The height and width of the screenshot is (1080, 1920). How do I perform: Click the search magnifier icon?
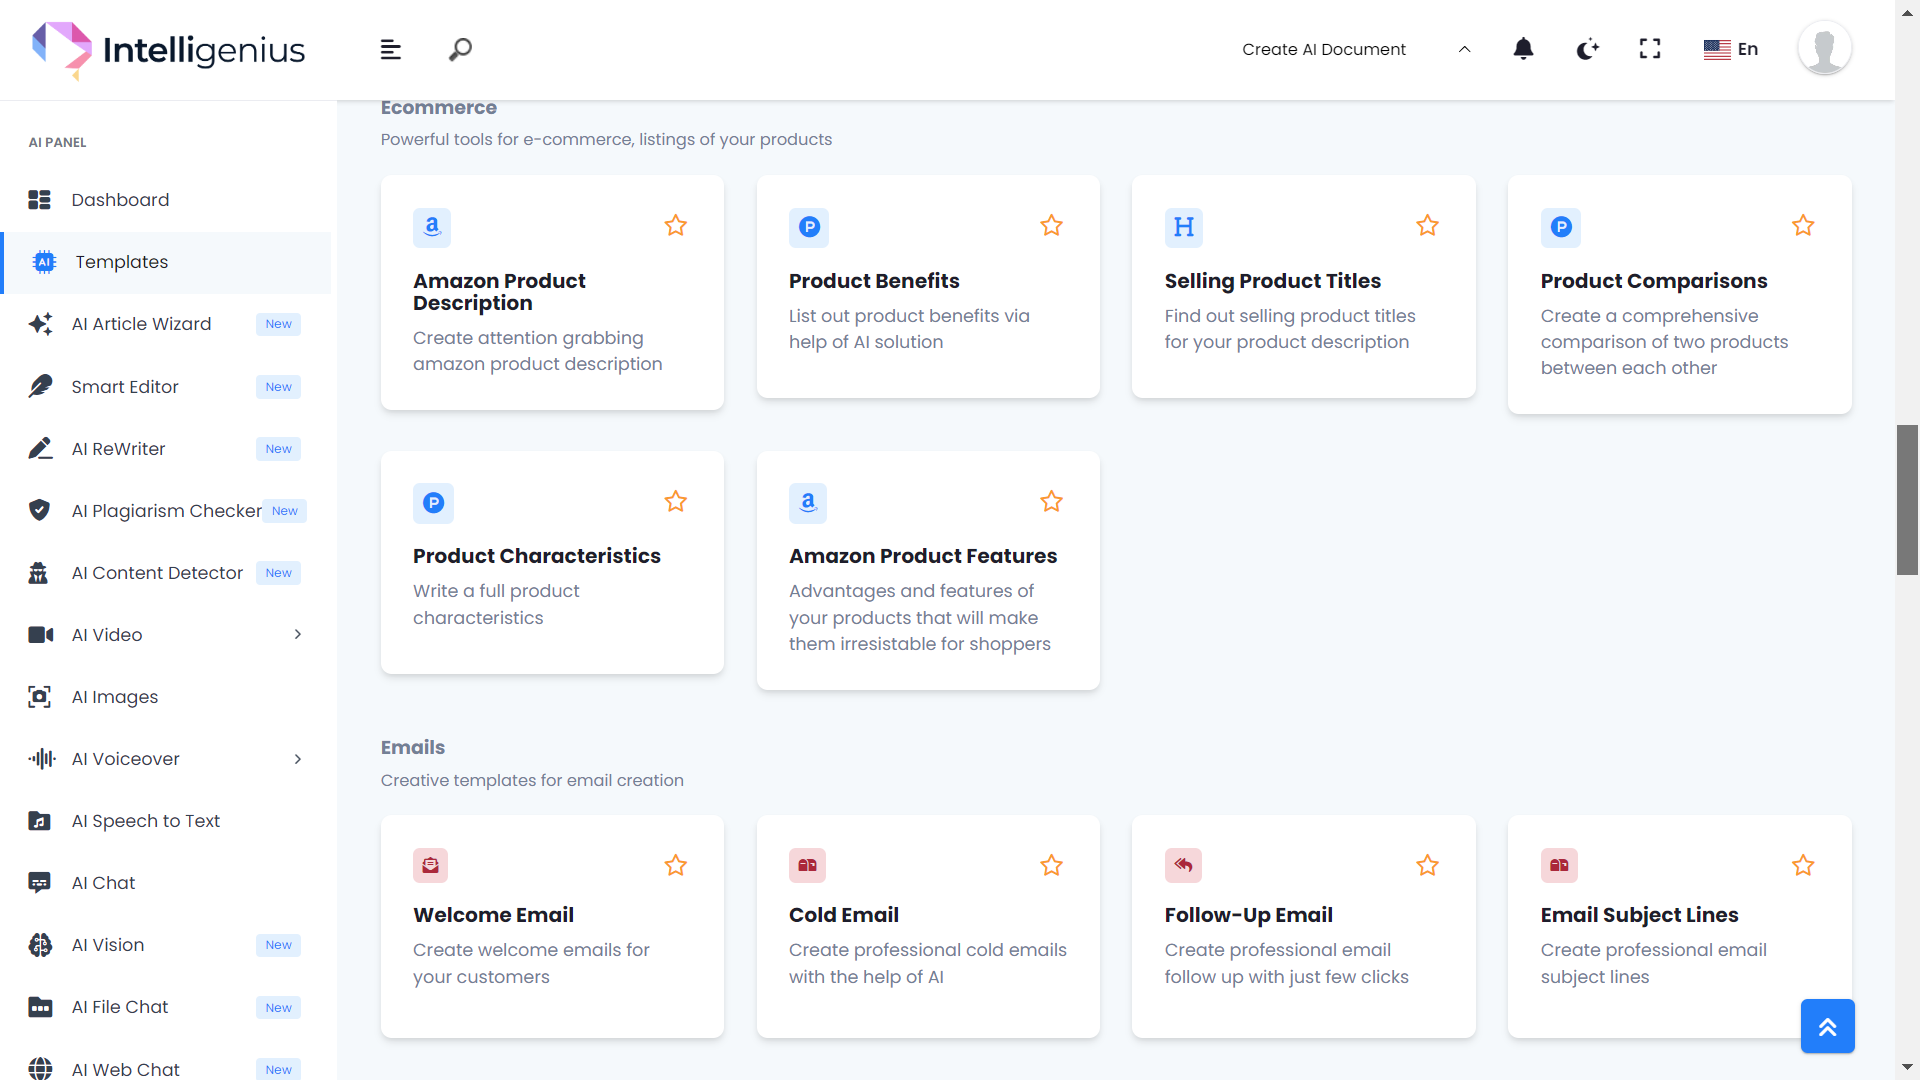click(460, 49)
